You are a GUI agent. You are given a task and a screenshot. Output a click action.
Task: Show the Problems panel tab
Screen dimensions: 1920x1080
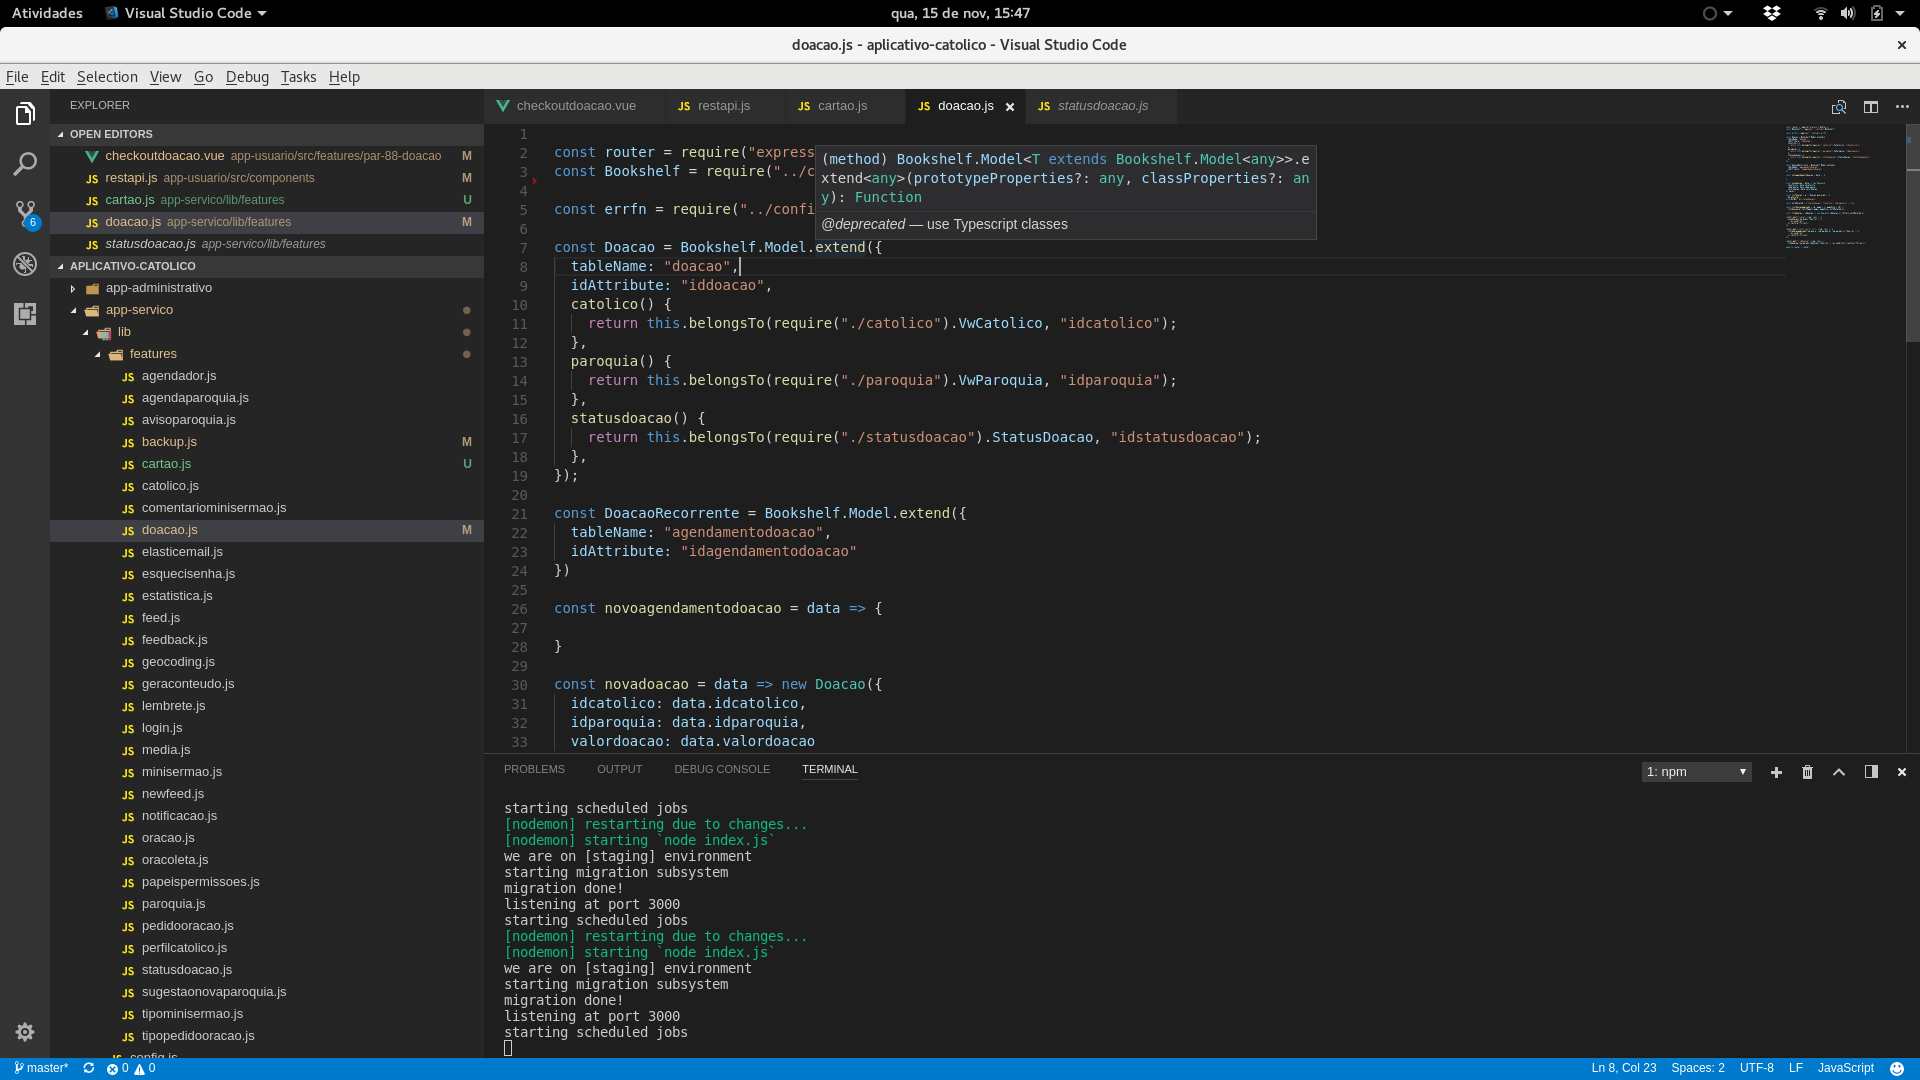534,769
